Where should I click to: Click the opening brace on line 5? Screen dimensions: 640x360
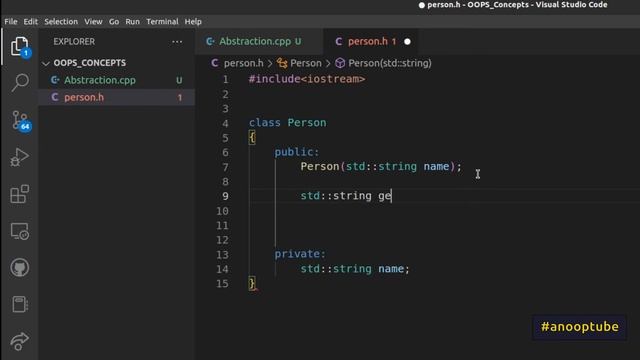[252, 138]
